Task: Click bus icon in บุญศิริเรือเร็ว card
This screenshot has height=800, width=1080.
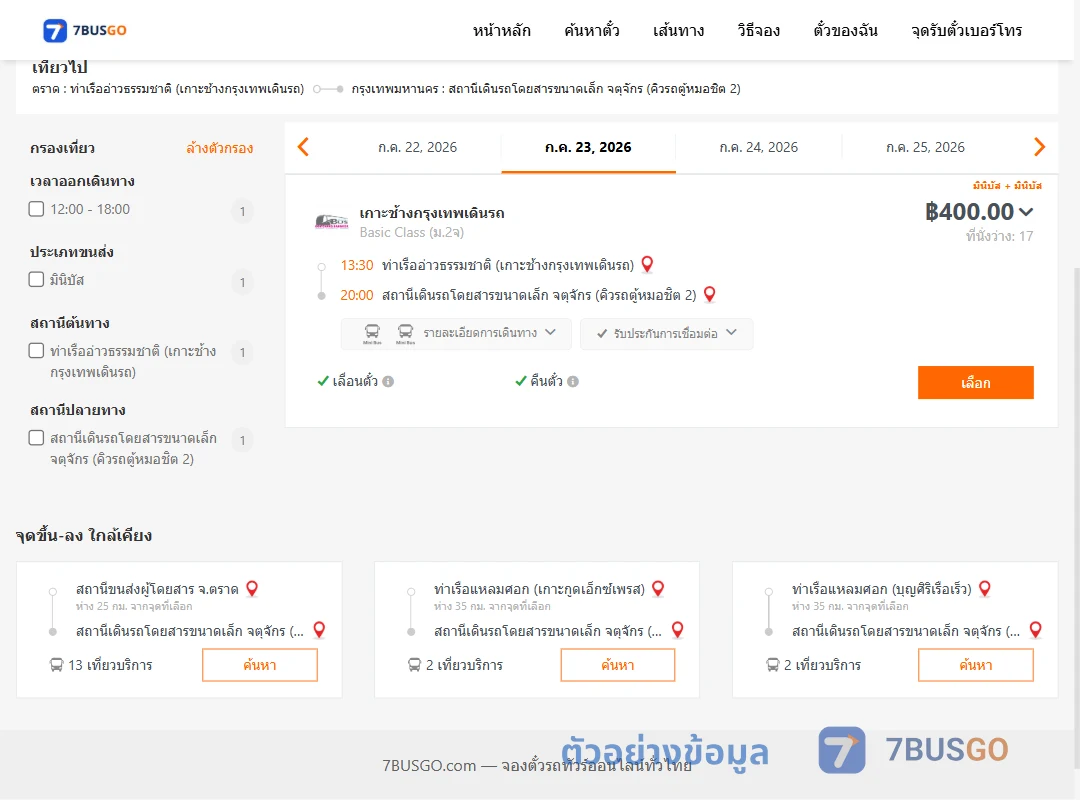Action: tap(772, 665)
